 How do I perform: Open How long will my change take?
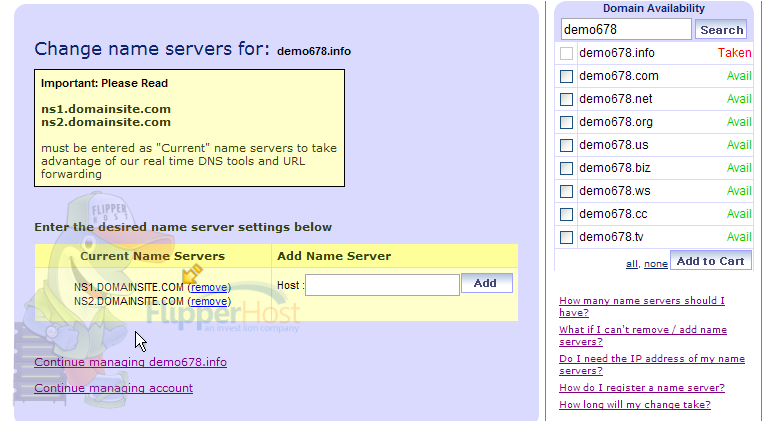(635, 405)
